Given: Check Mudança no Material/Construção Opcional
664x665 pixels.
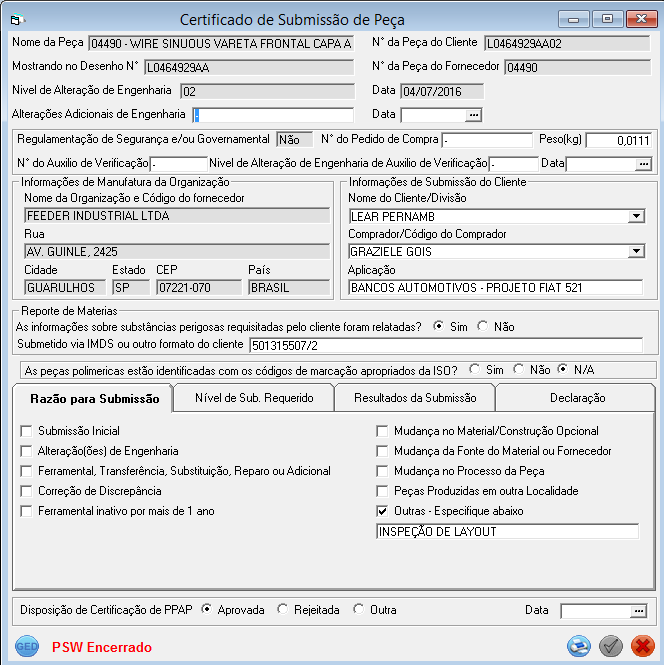Looking at the screenshot, I should tap(382, 431).
